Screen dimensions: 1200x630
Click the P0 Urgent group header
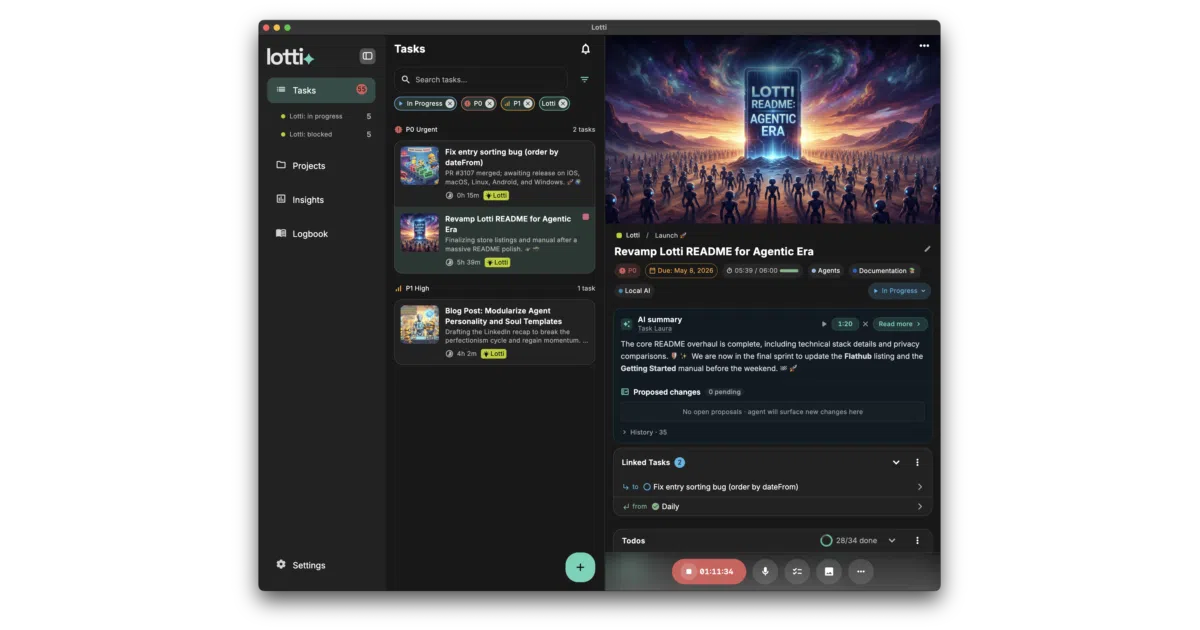pos(416,129)
